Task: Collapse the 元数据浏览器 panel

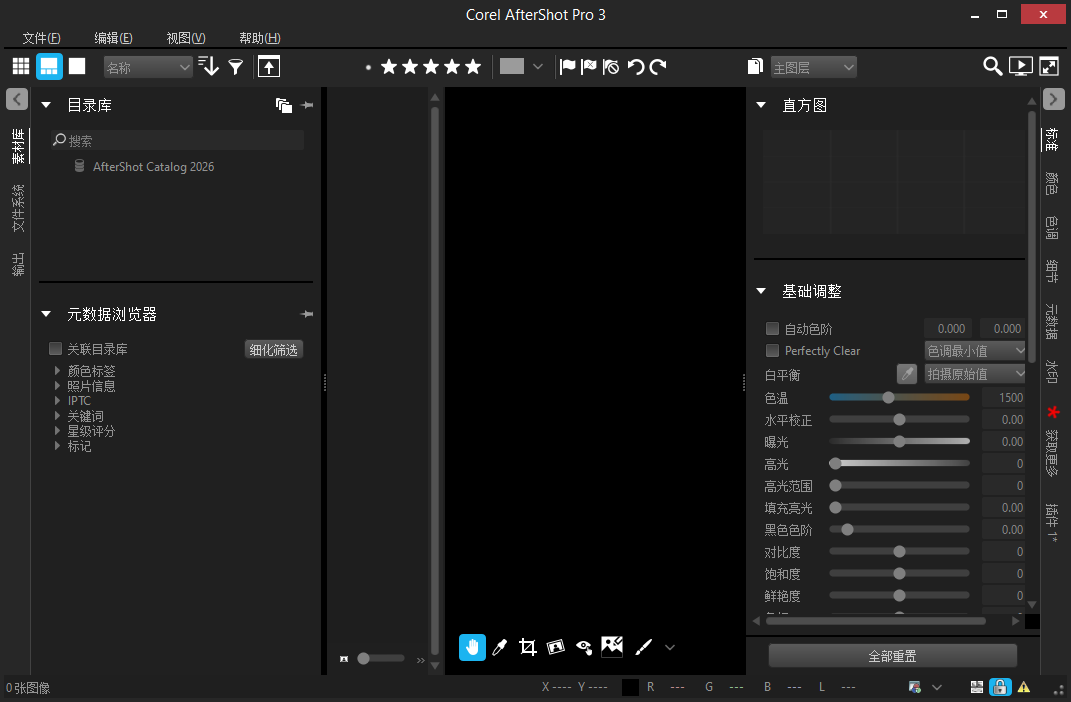Action: coord(46,314)
